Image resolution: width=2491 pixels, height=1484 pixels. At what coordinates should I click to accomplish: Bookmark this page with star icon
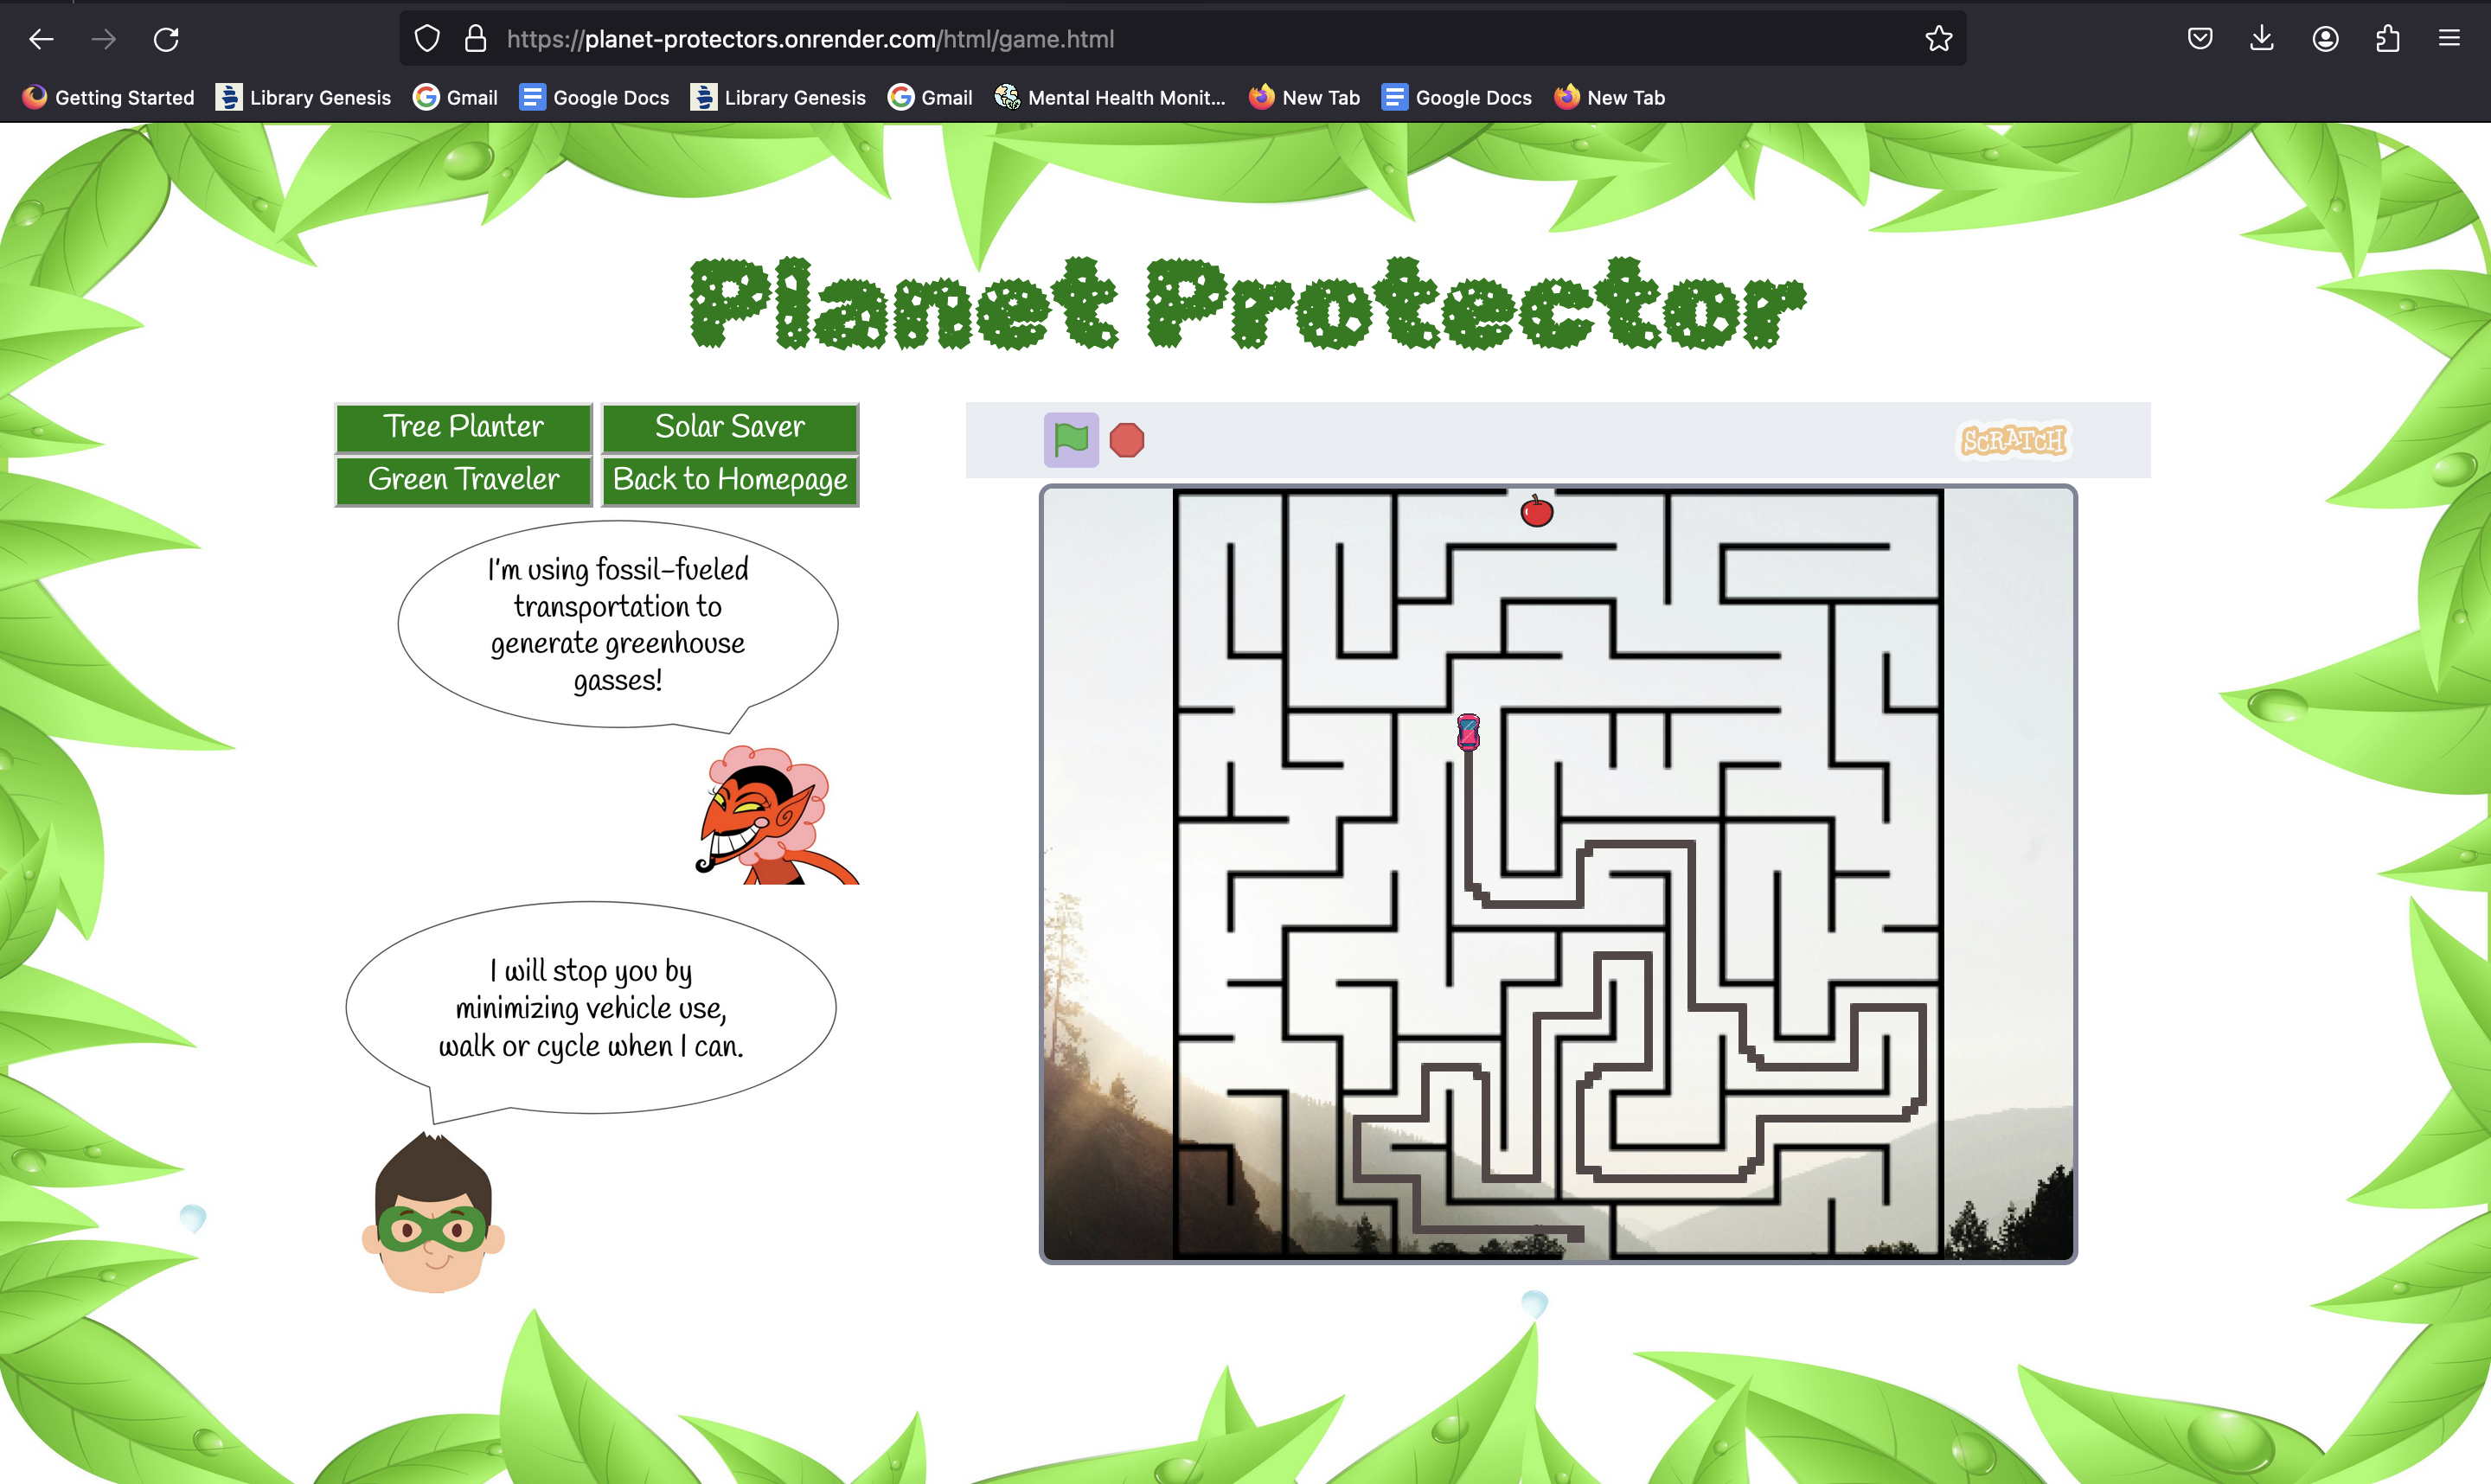pyautogui.click(x=1938, y=39)
